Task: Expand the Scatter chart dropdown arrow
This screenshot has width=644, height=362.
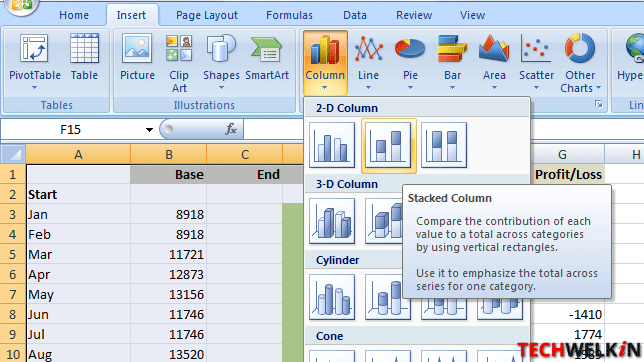Action: [536, 88]
